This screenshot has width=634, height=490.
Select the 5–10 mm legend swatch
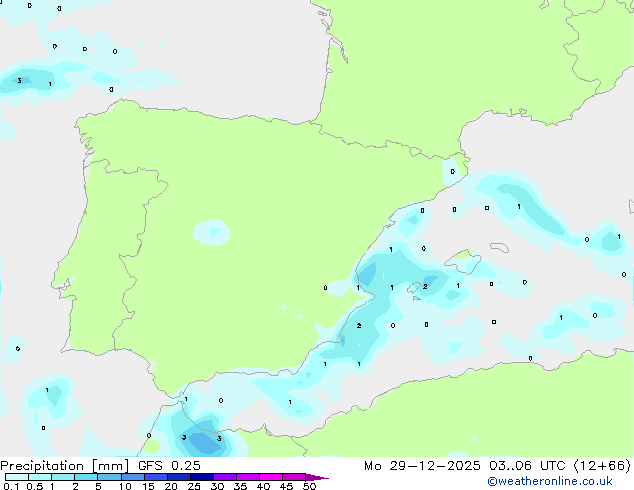(109, 477)
